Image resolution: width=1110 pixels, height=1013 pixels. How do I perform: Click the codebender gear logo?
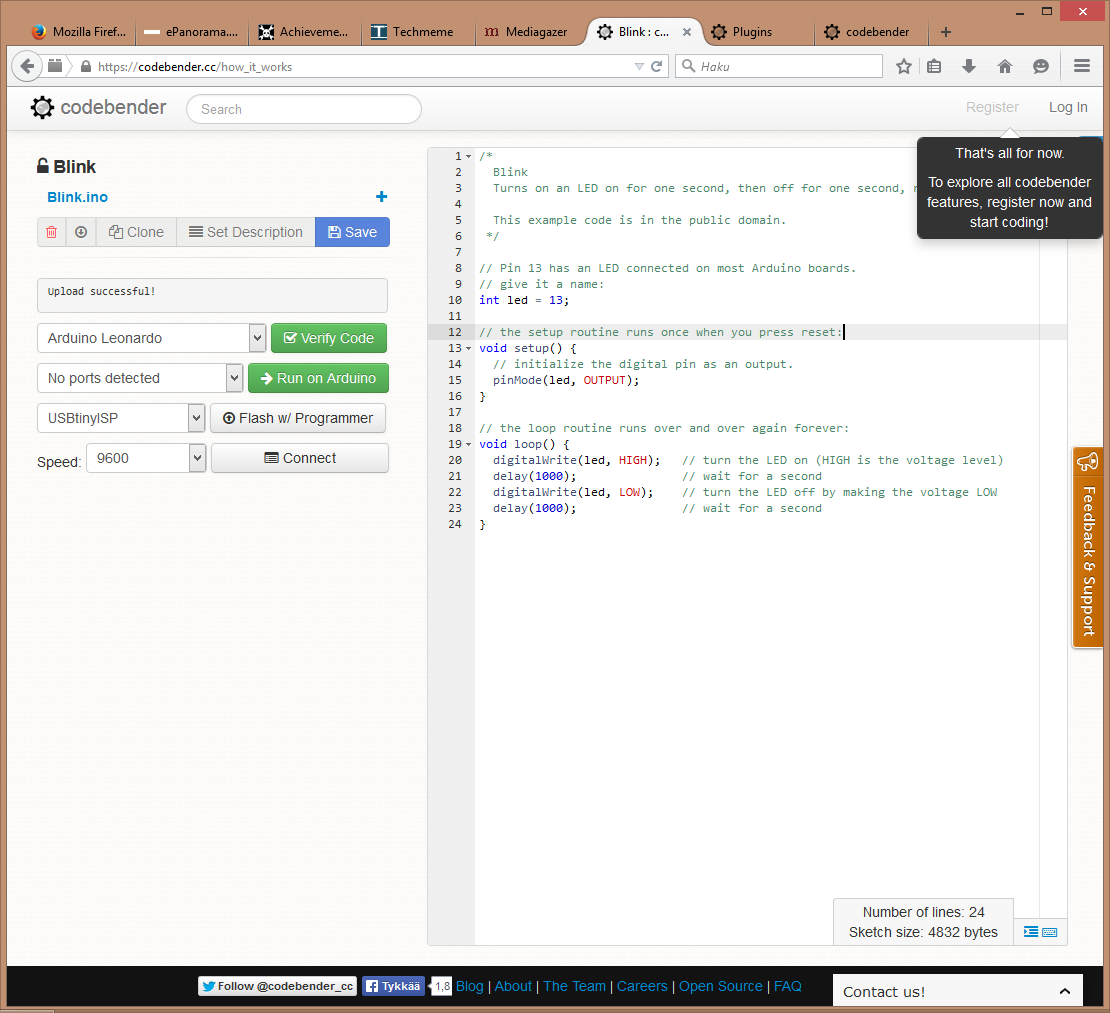click(42, 108)
